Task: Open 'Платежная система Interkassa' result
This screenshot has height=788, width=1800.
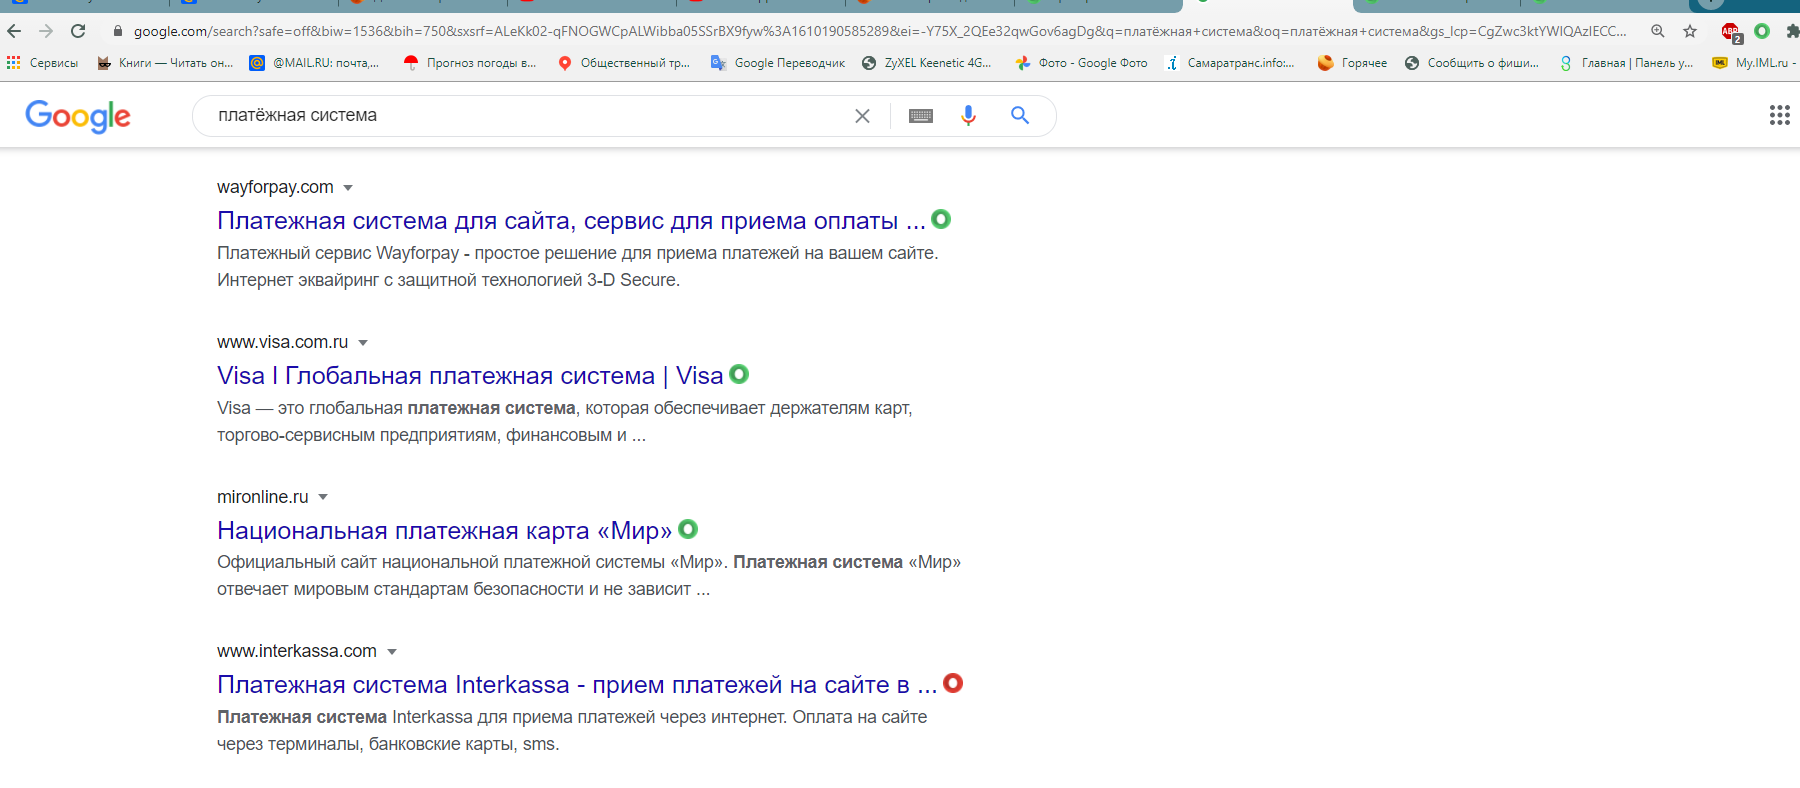Action: [577, 685]
